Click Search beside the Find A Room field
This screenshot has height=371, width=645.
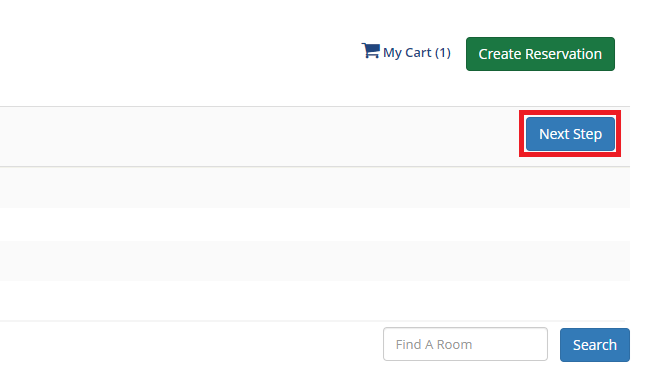[594, 345]
